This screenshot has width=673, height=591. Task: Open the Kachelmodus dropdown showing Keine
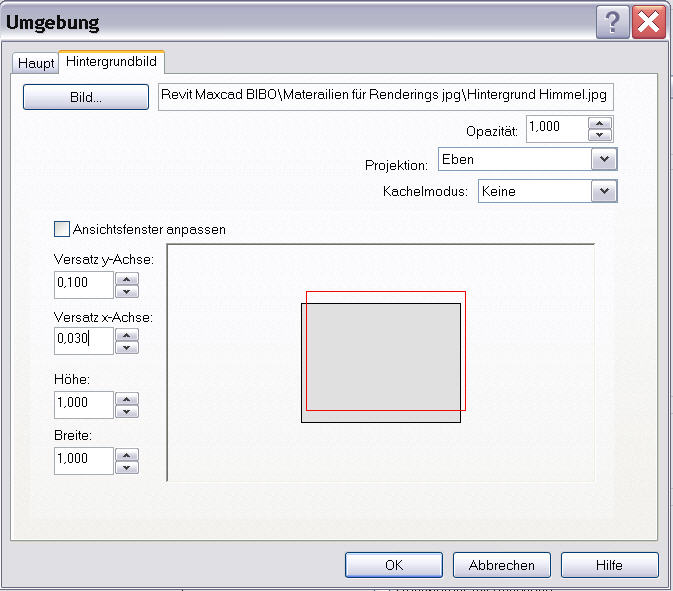coord(547,191)
